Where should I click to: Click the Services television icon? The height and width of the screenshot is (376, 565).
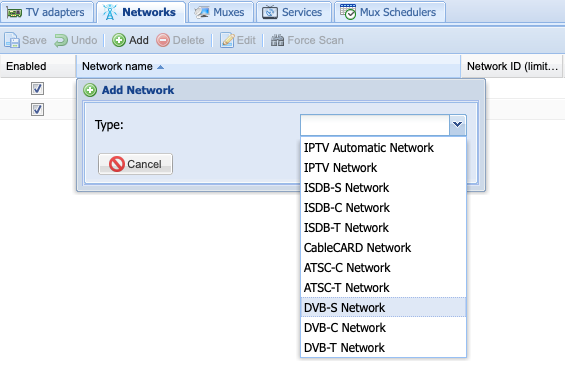coord(270,12)
